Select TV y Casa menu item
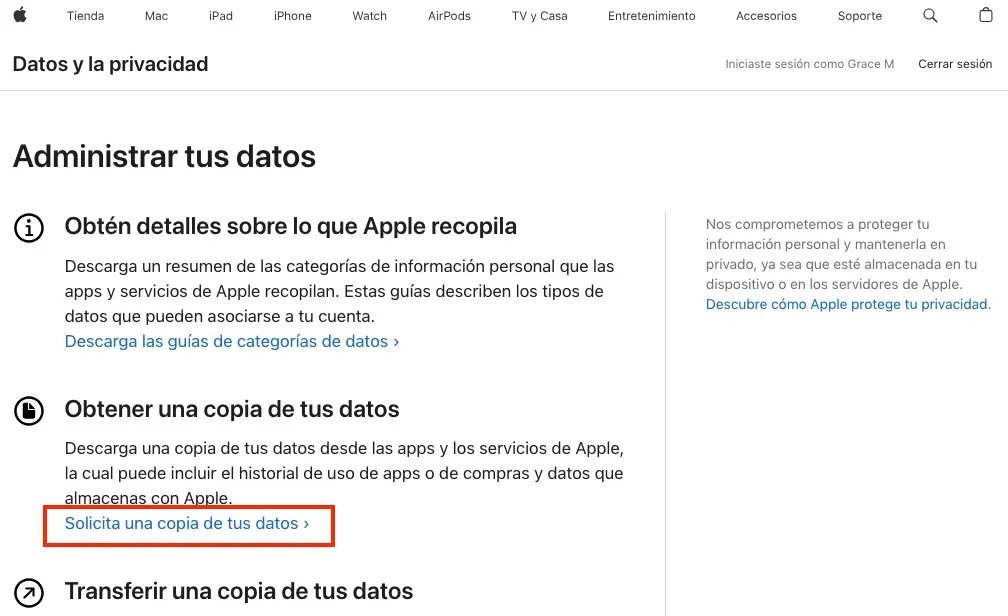This screenshot has width=1008, height=616. (539, 15)
